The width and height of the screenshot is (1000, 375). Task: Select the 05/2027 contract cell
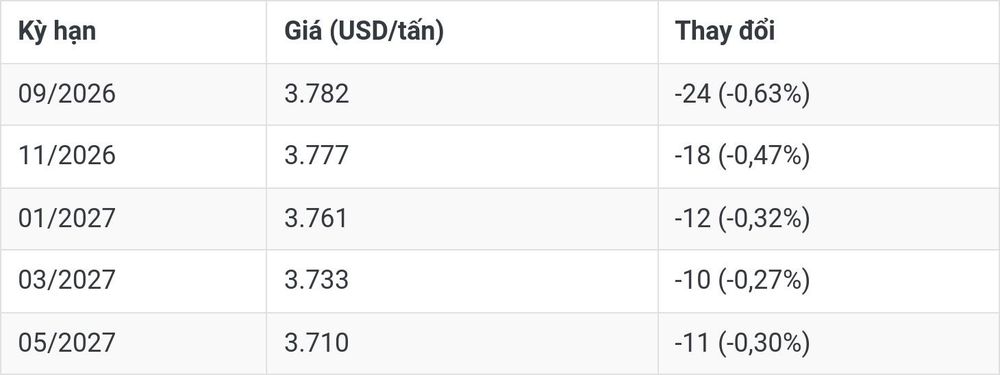pos(67,342)
